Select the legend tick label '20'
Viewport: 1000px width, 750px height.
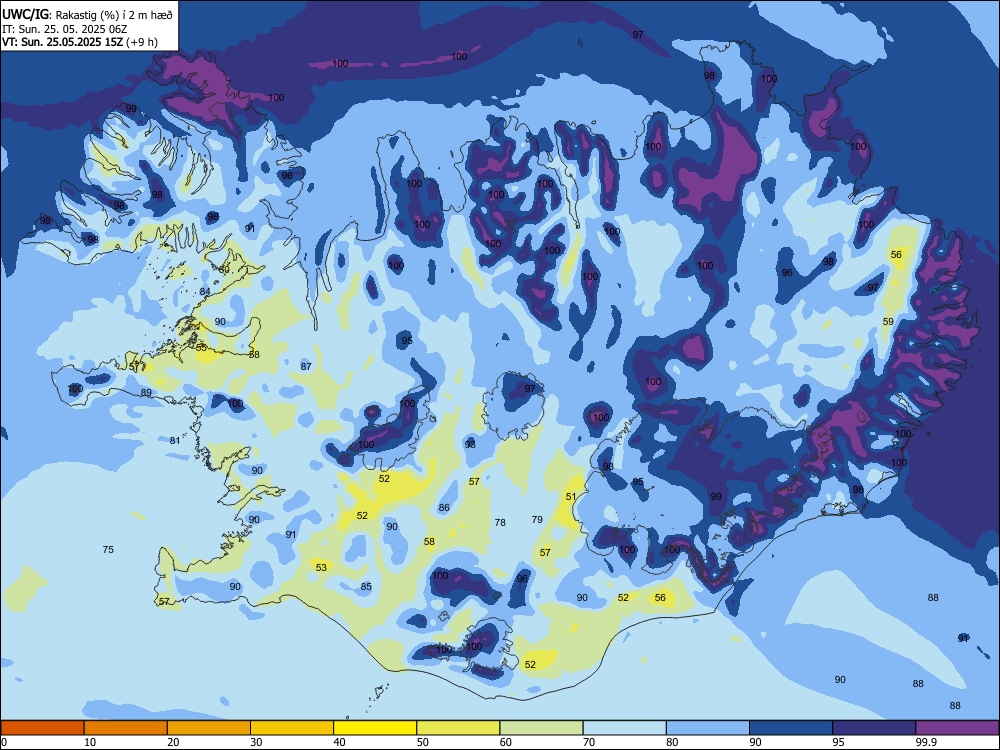coord(173,742)
